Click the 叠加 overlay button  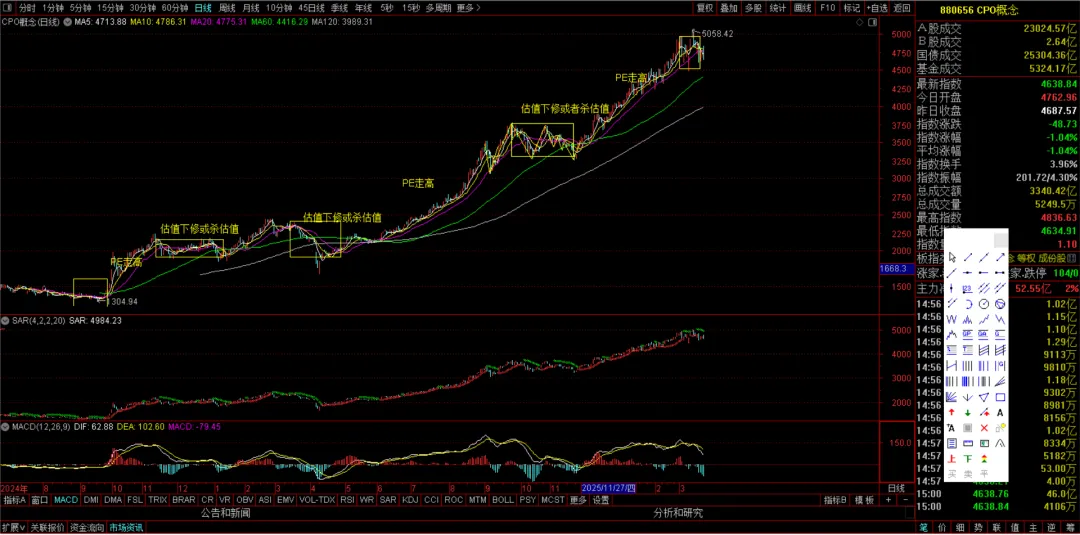click(x=729, y=8)
